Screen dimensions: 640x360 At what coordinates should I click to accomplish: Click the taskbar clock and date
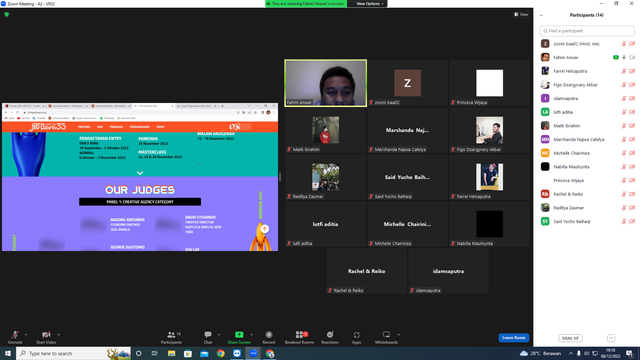[x=610, y=353]
